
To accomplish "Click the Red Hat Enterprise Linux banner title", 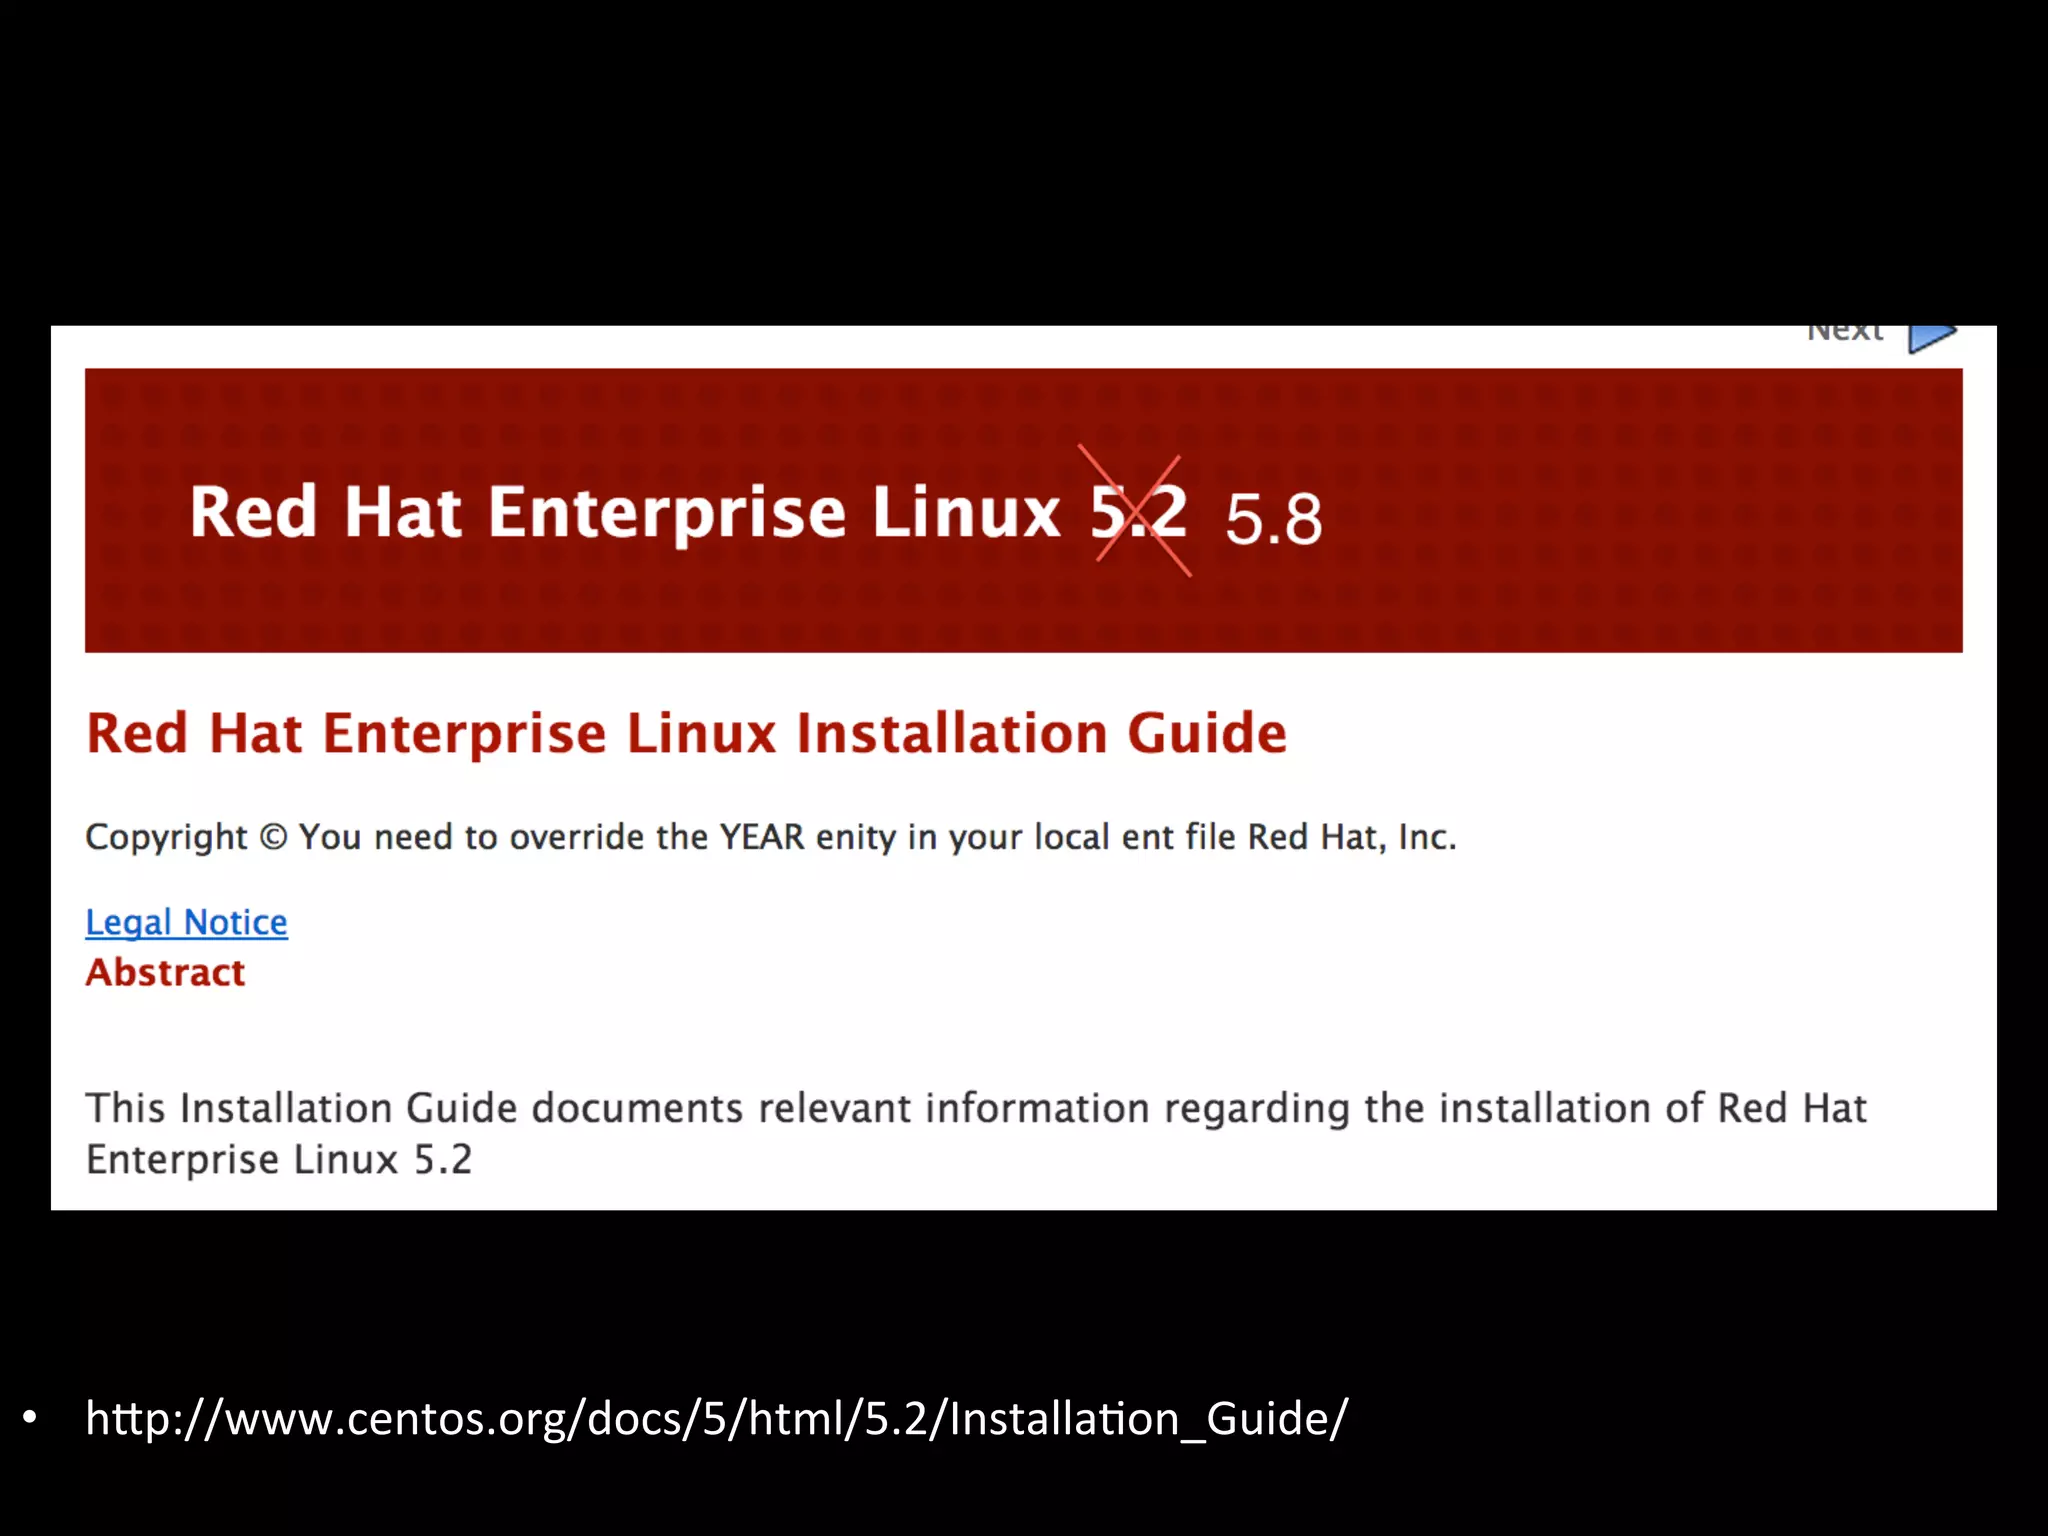I will pos(688,513).
